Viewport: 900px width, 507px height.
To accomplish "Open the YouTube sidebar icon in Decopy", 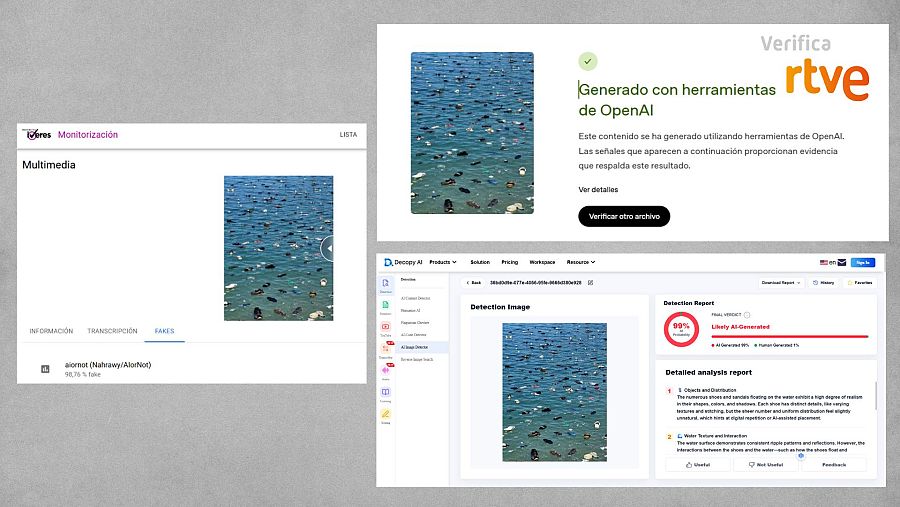I will 386,329.
